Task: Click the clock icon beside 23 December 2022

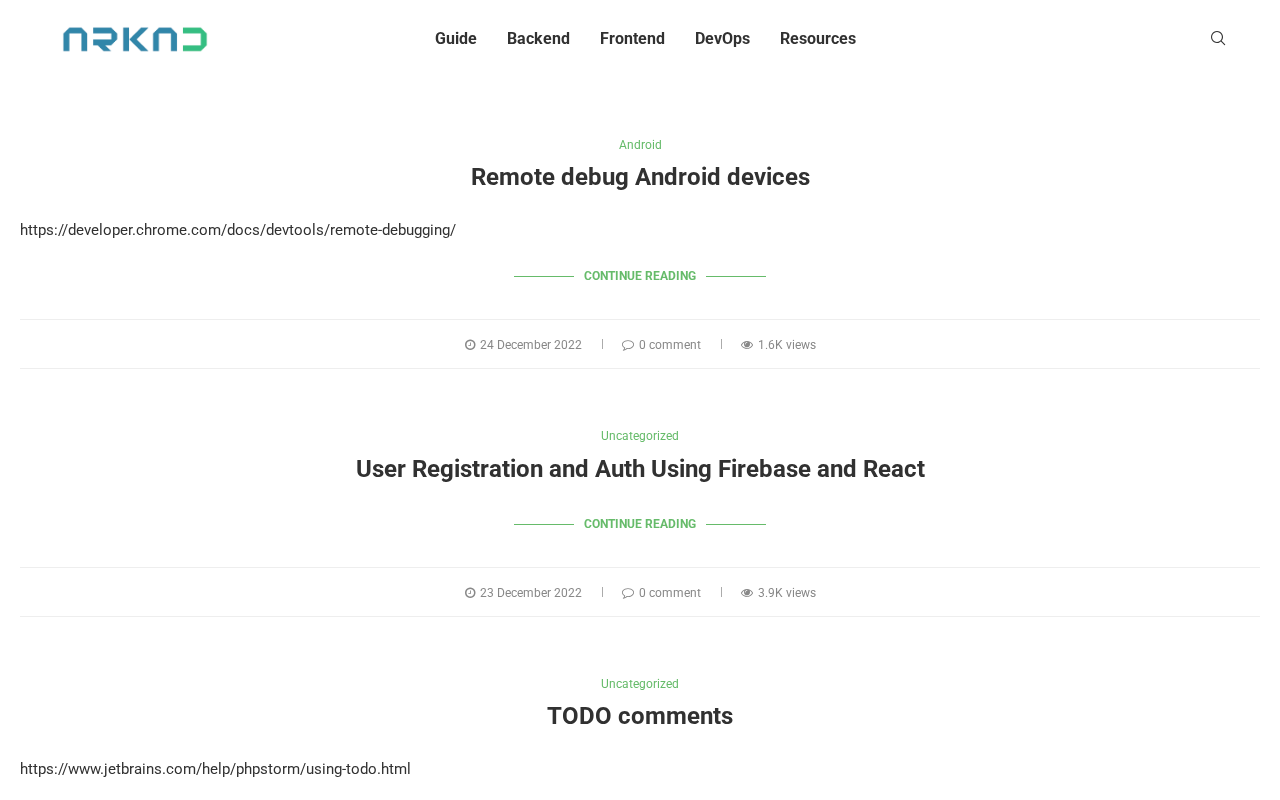Action: pos(470,593)
